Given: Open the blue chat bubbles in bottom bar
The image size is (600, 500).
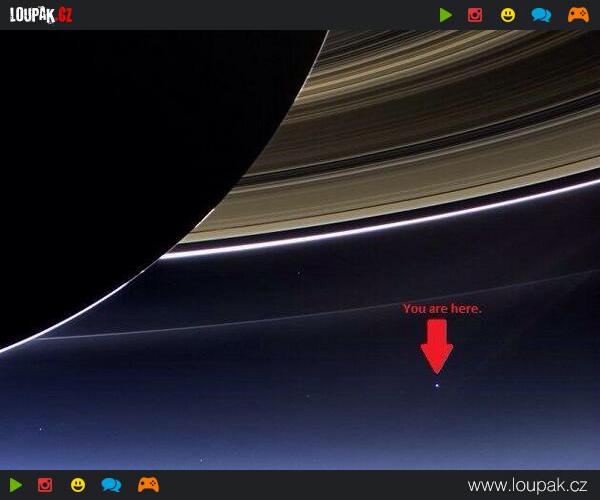Looking at the screenshot, I should pyautogui.click(x=111, y=485).
